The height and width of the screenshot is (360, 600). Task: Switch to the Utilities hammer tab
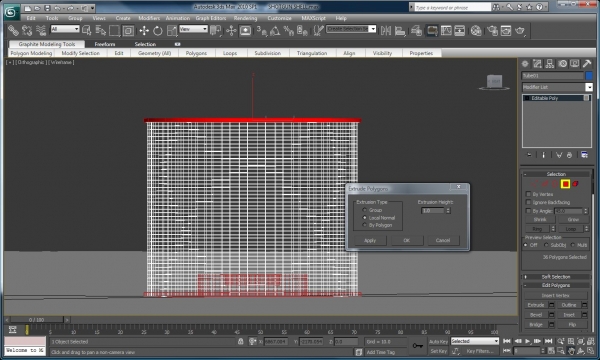click(587, 64)
